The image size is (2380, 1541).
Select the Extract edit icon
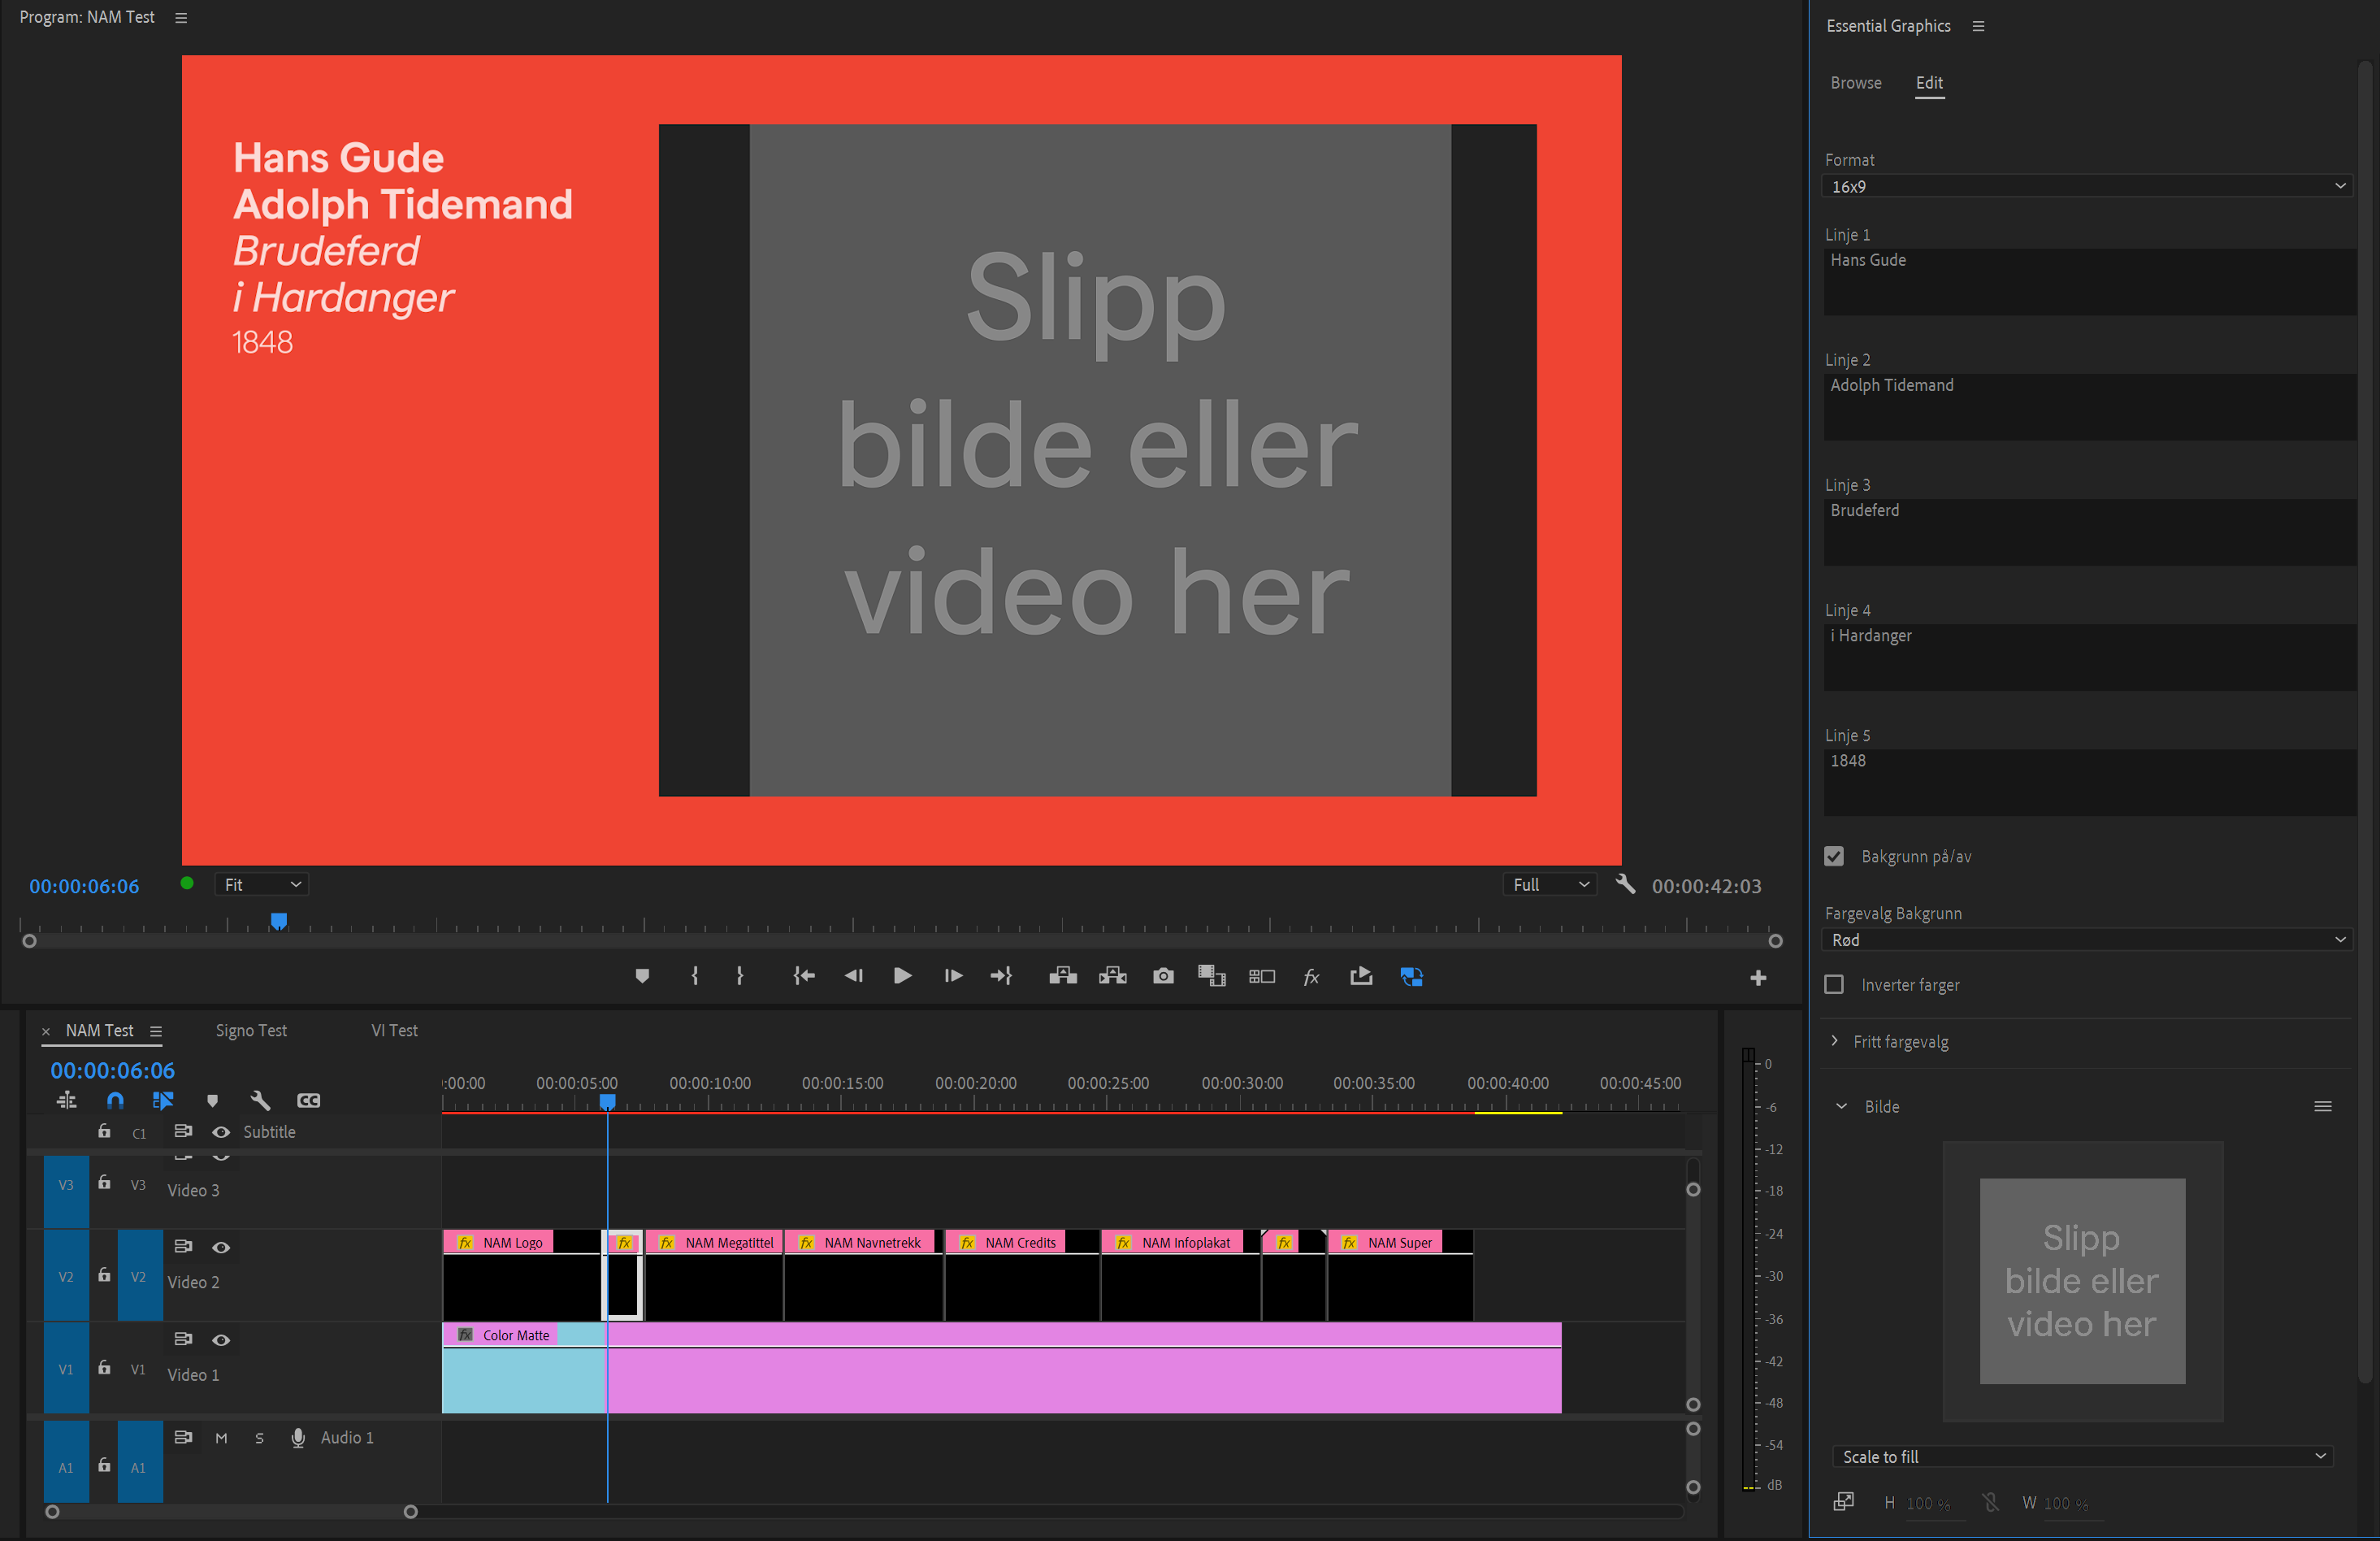[1112, 976]
